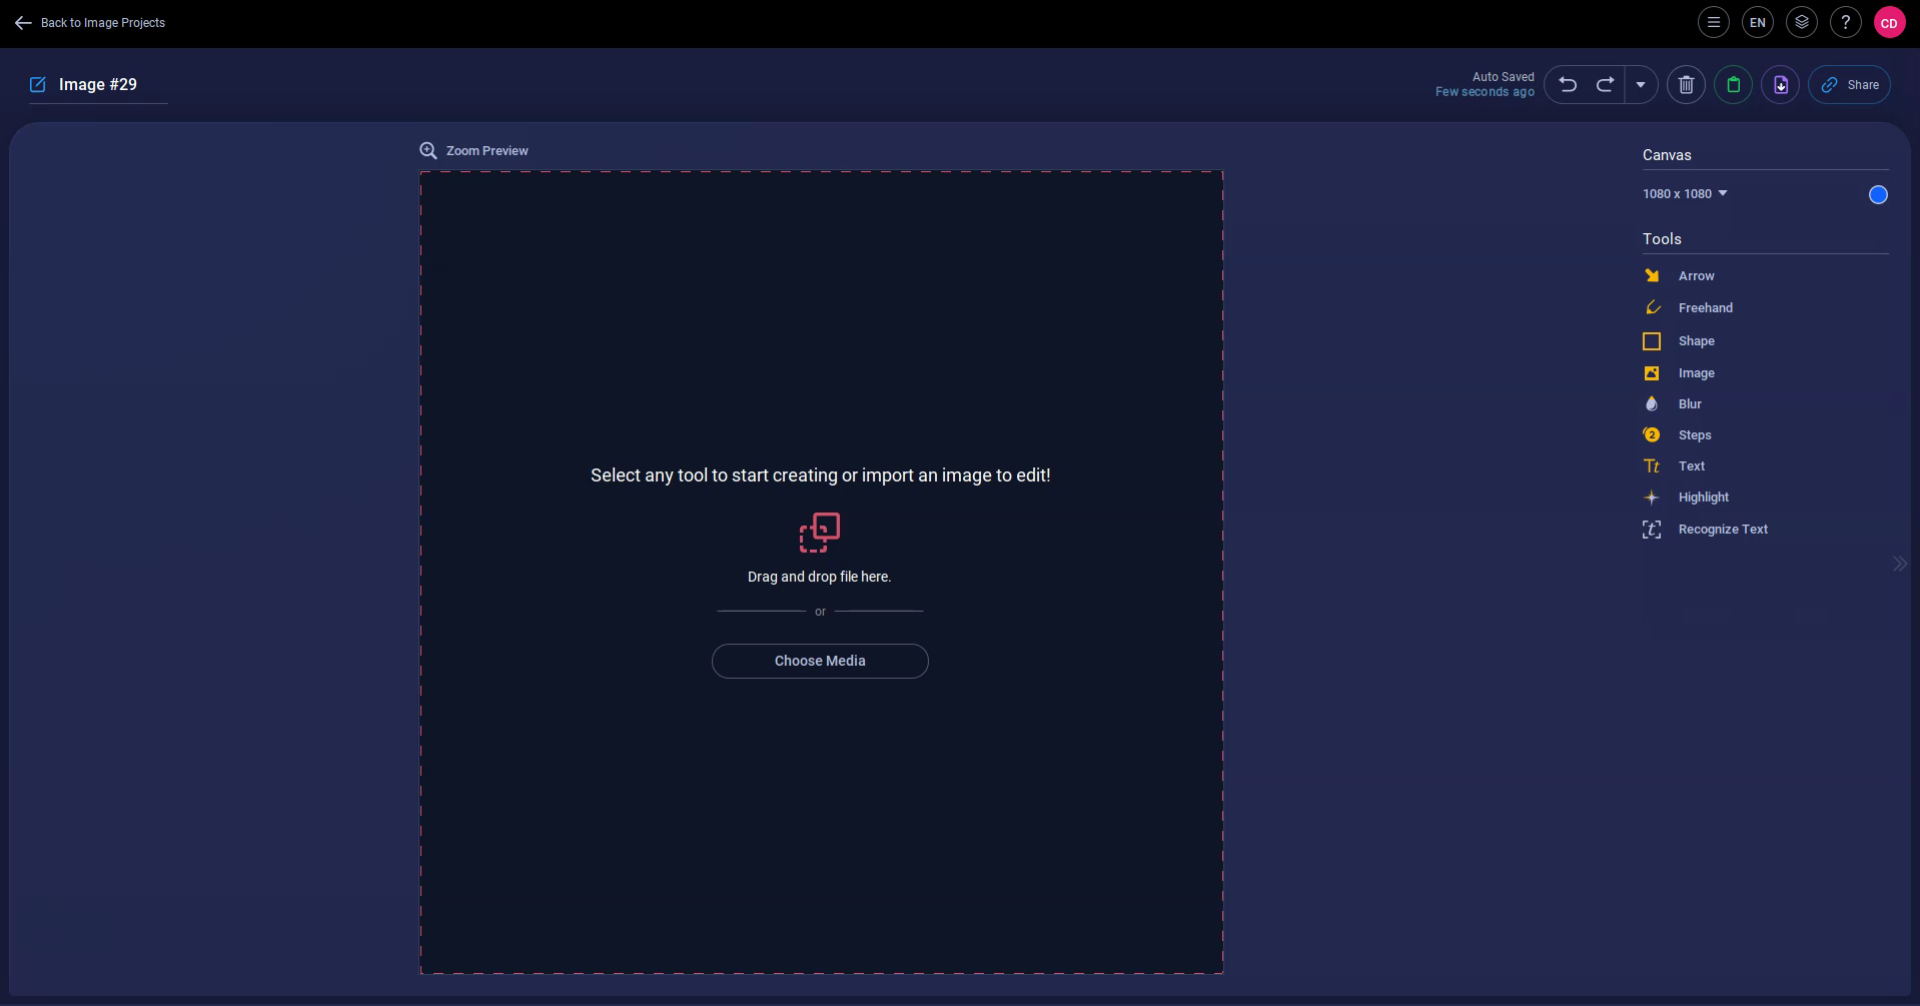Screen dimensions: 1920x1006
Task: Collapse the right tools panel chevron
Action: (1899, 564)
